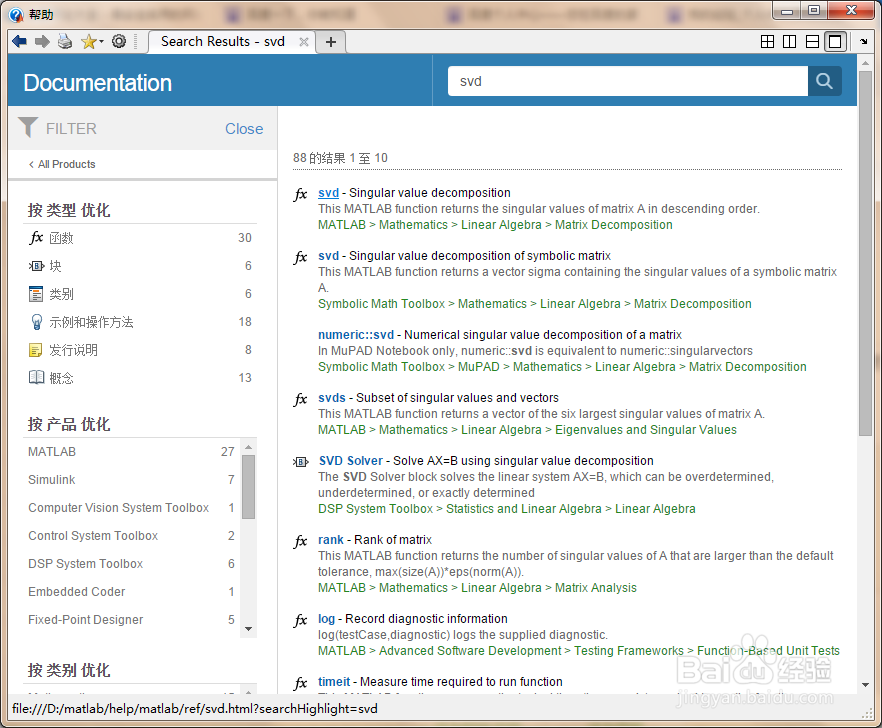Switch to top/bottom split layout

coord(812,42)
